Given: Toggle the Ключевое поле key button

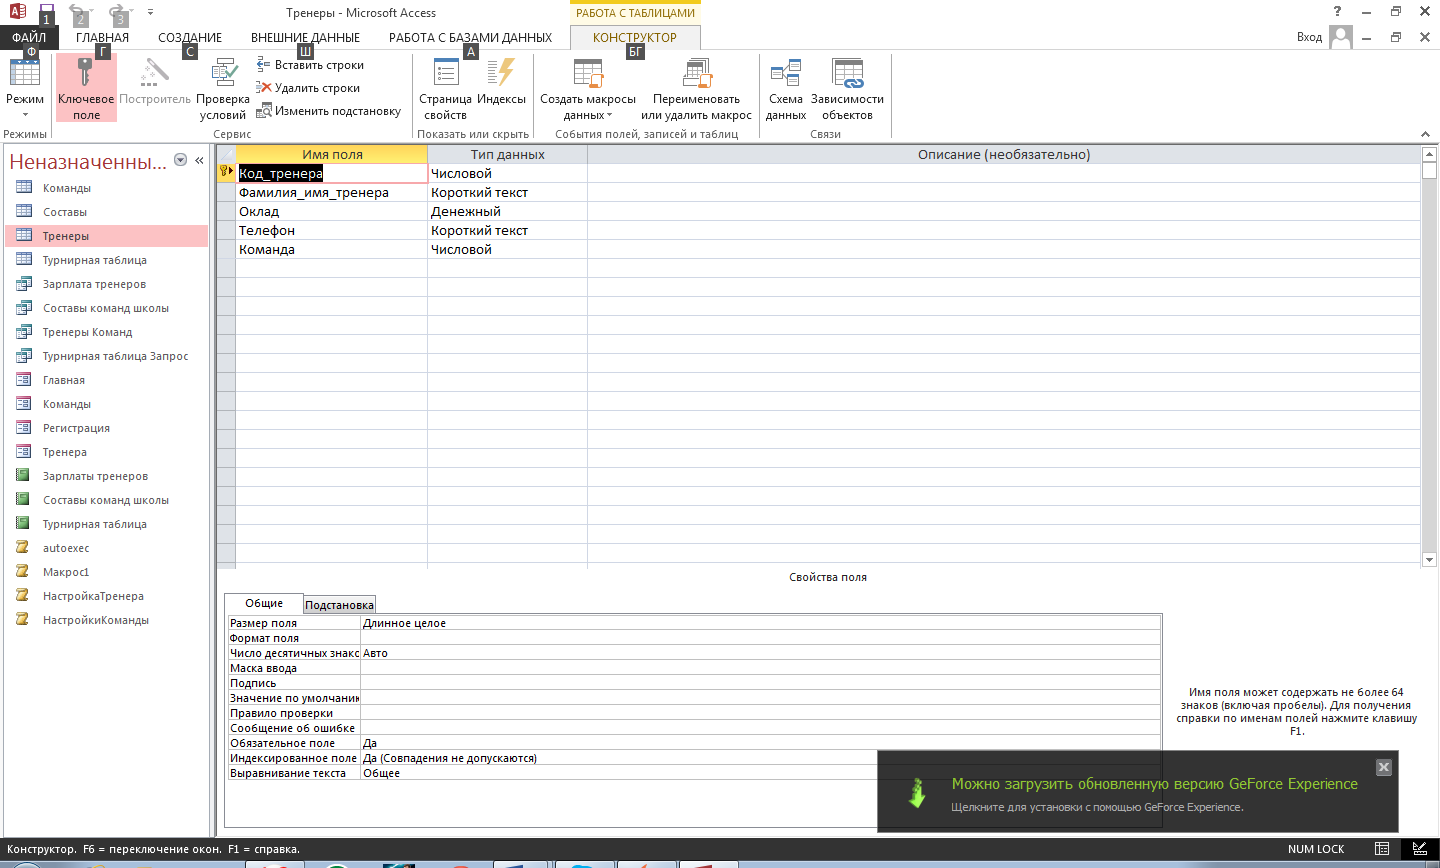Looking at the screenshot, I should point(86,88).
